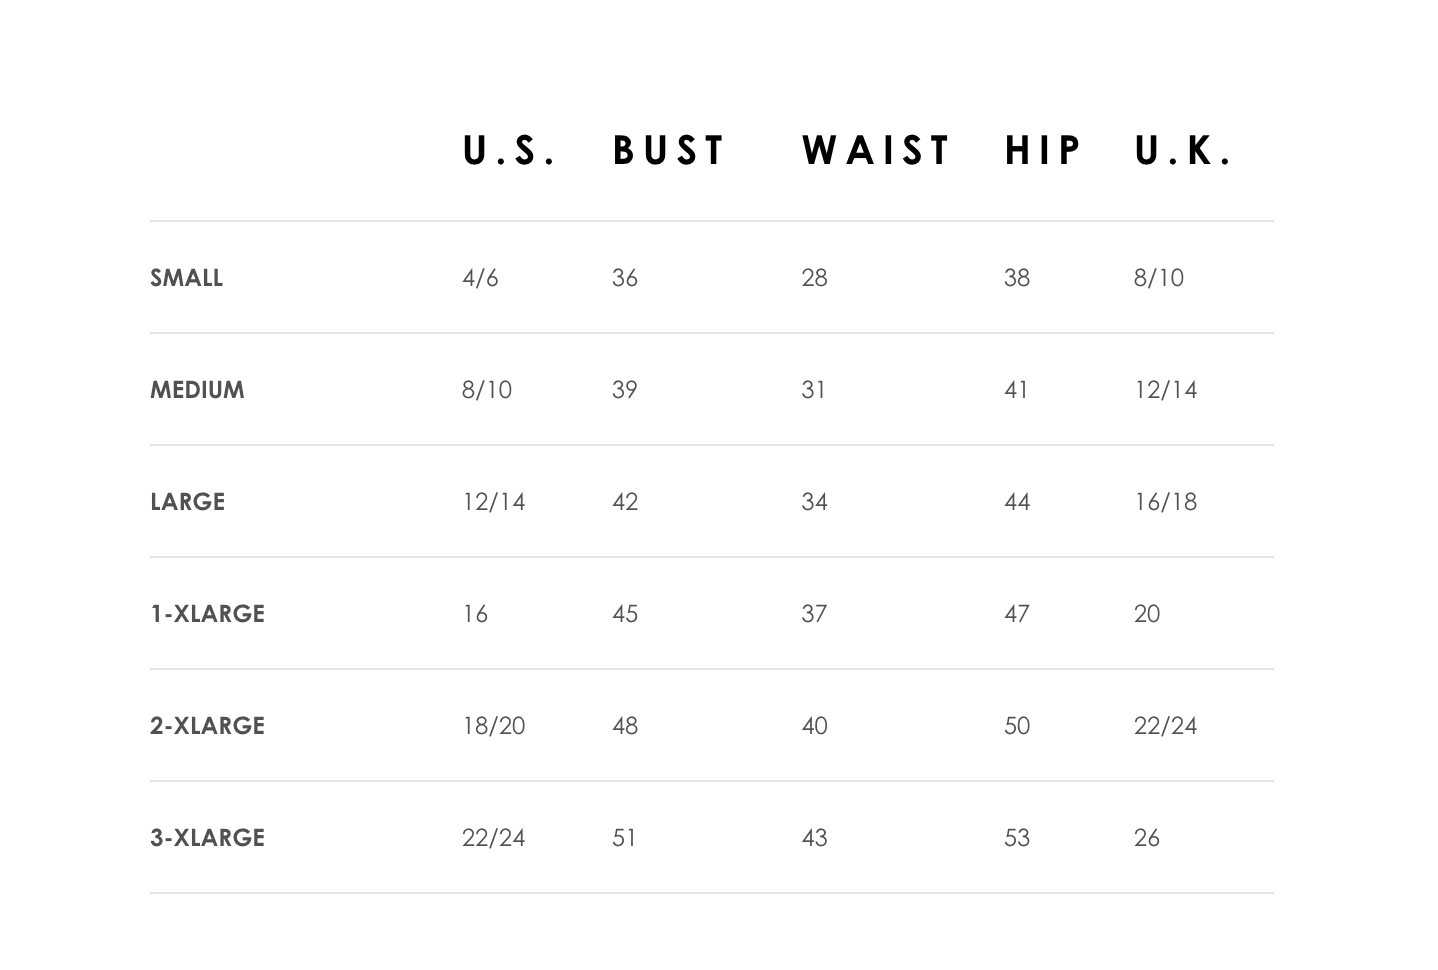Select the WAIST column header
The height and width of the screenshot is (970, 1438).
click(876, 151)
